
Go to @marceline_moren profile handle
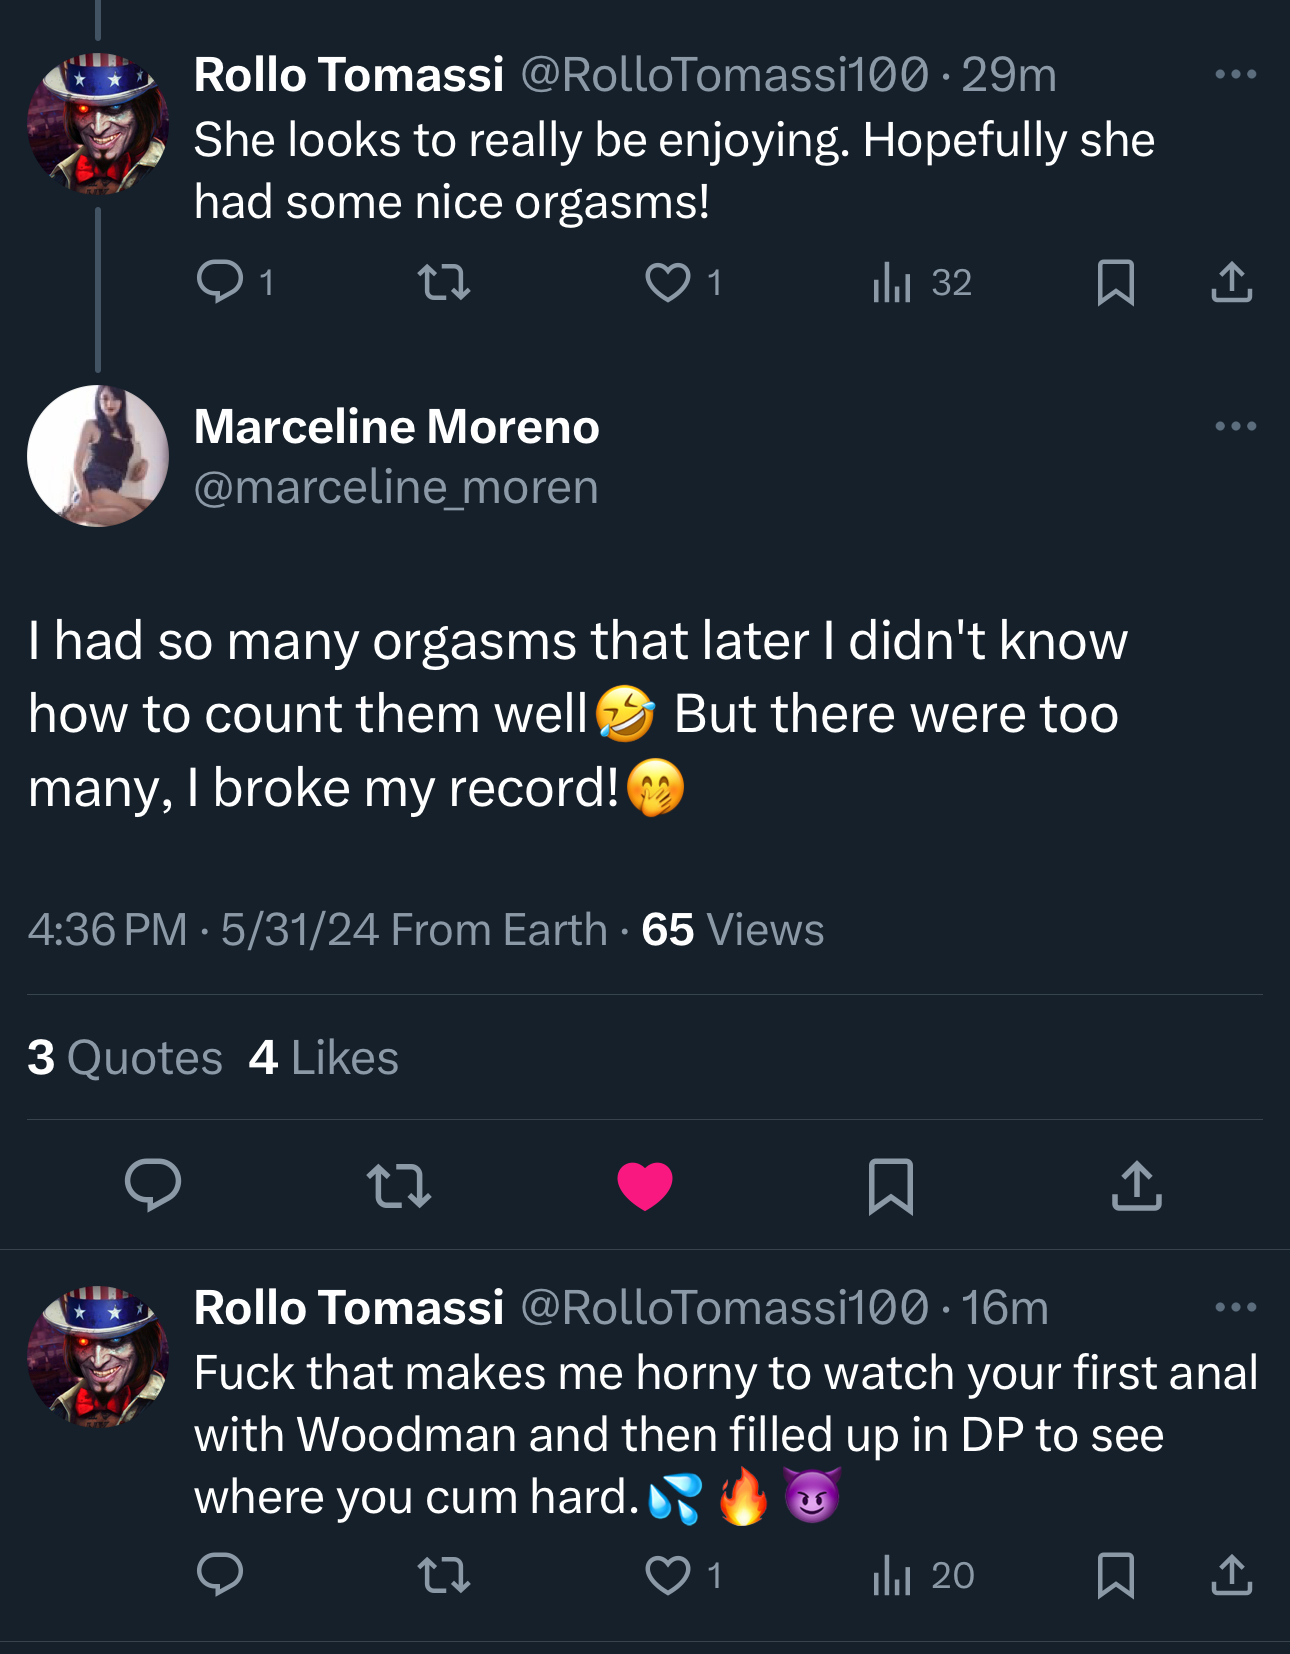point(396,488)
